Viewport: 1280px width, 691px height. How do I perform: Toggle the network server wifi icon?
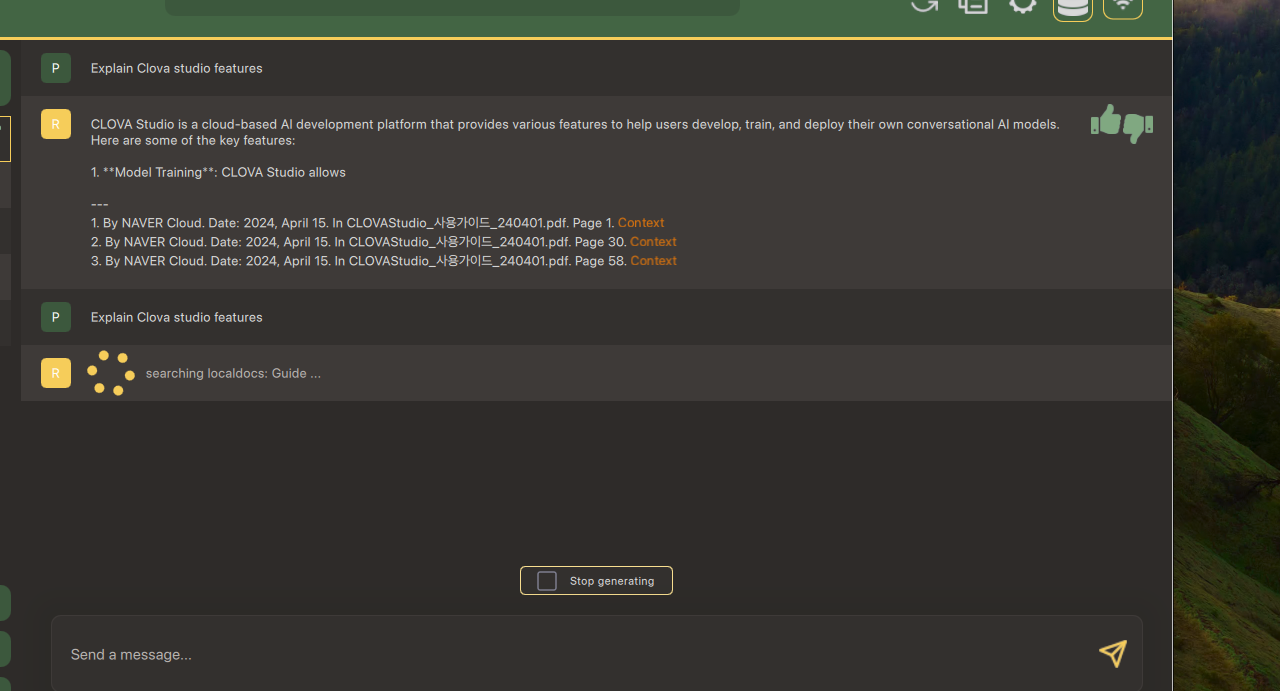point(1122,7)
